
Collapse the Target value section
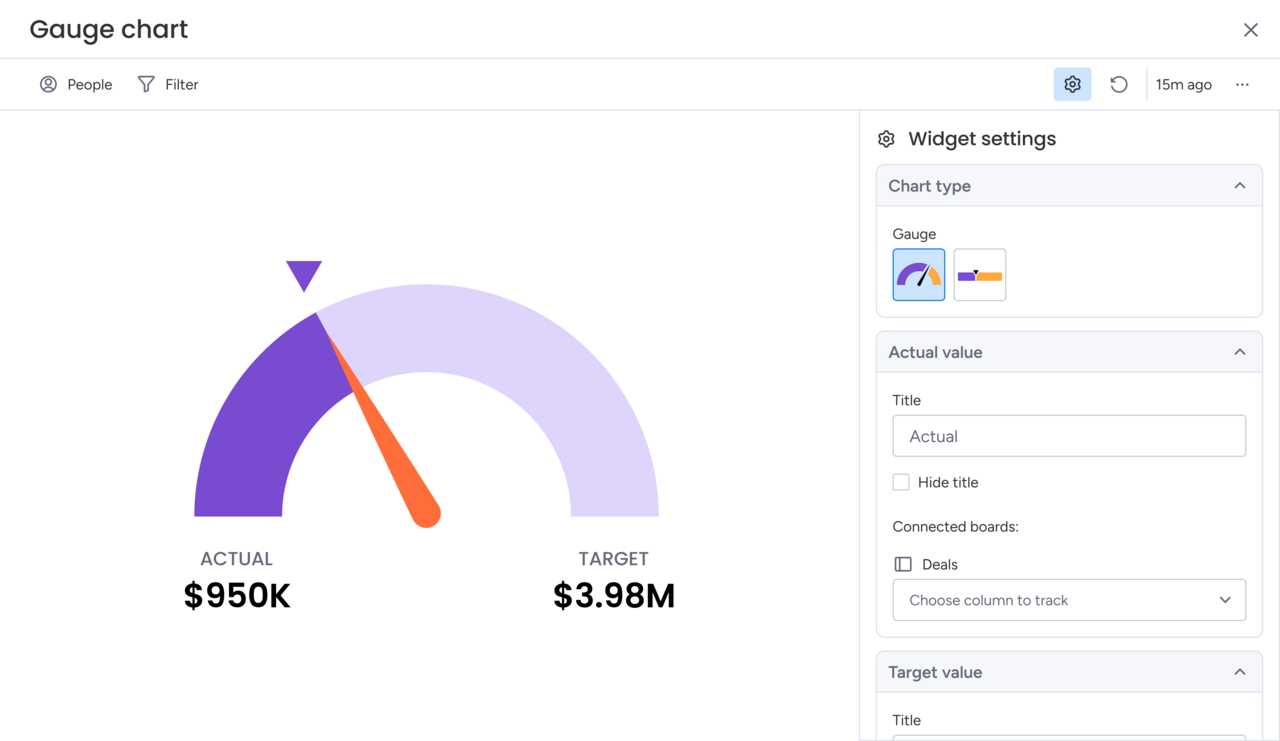click(x=1240, y=672)
